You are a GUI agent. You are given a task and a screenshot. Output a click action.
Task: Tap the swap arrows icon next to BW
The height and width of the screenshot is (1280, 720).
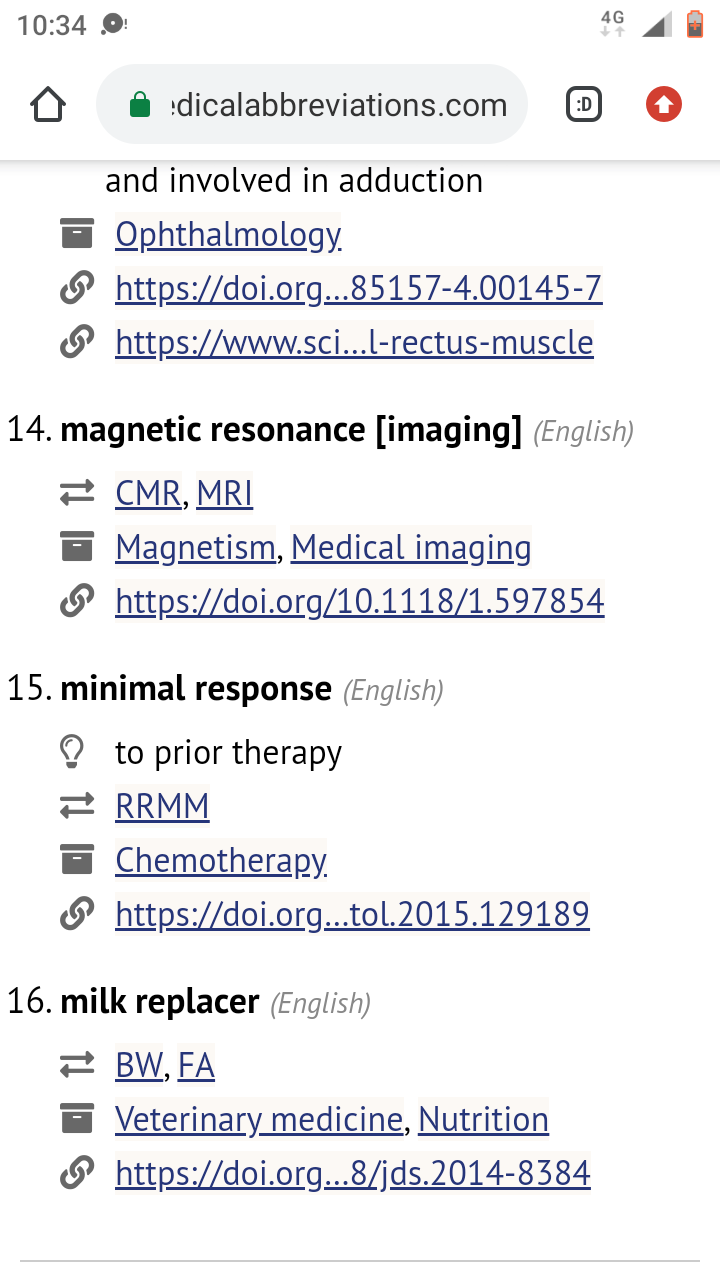[x=77, y=1065]
